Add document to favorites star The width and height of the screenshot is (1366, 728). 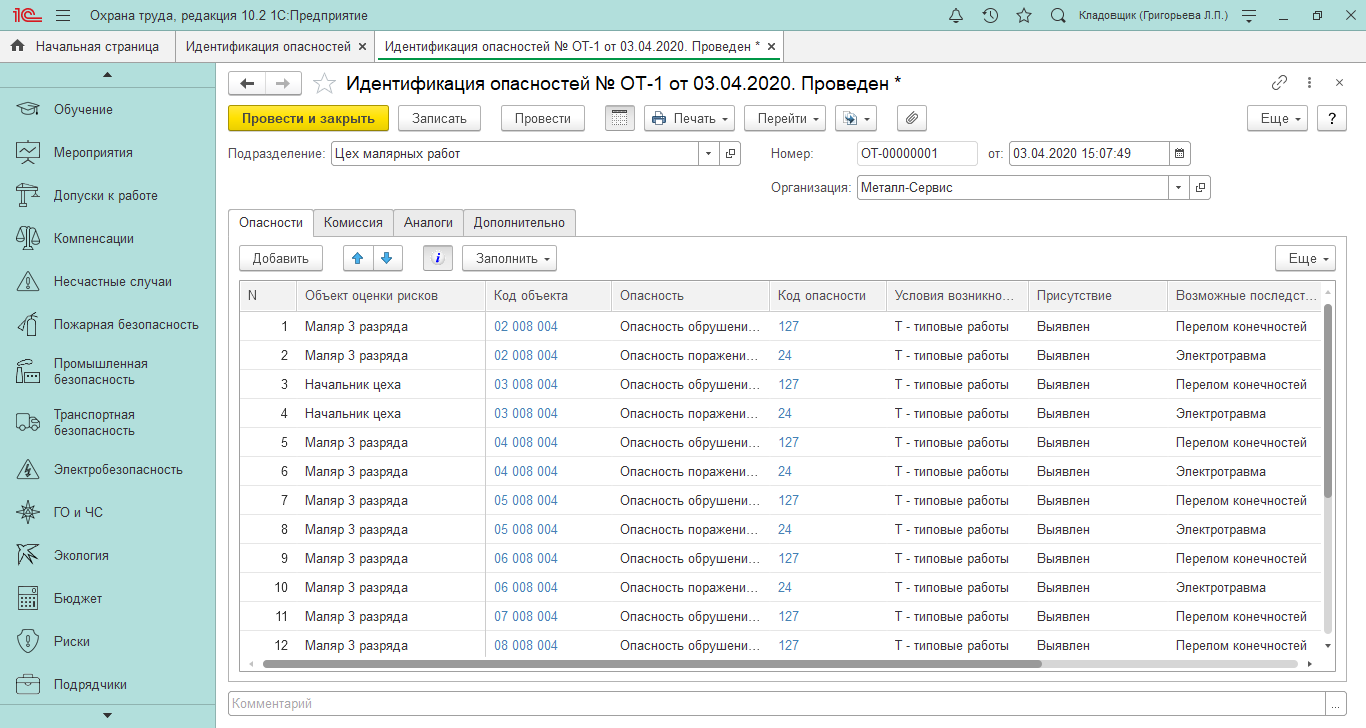[324, 84]
